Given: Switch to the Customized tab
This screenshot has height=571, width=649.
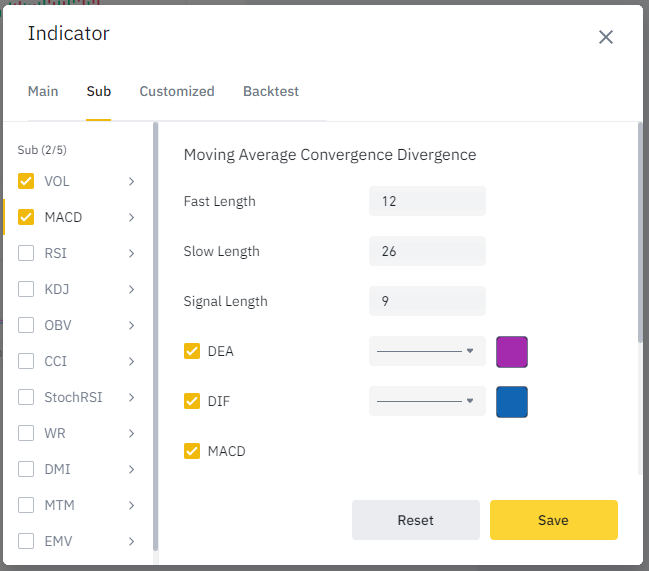Looking at the screenshot, I should click(x=177, y=91).
